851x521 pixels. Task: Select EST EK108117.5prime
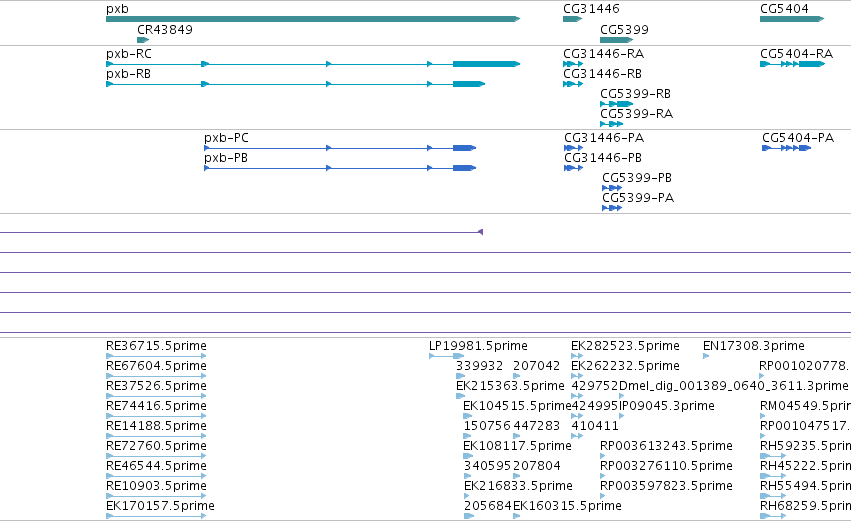[x=517, y=446]
